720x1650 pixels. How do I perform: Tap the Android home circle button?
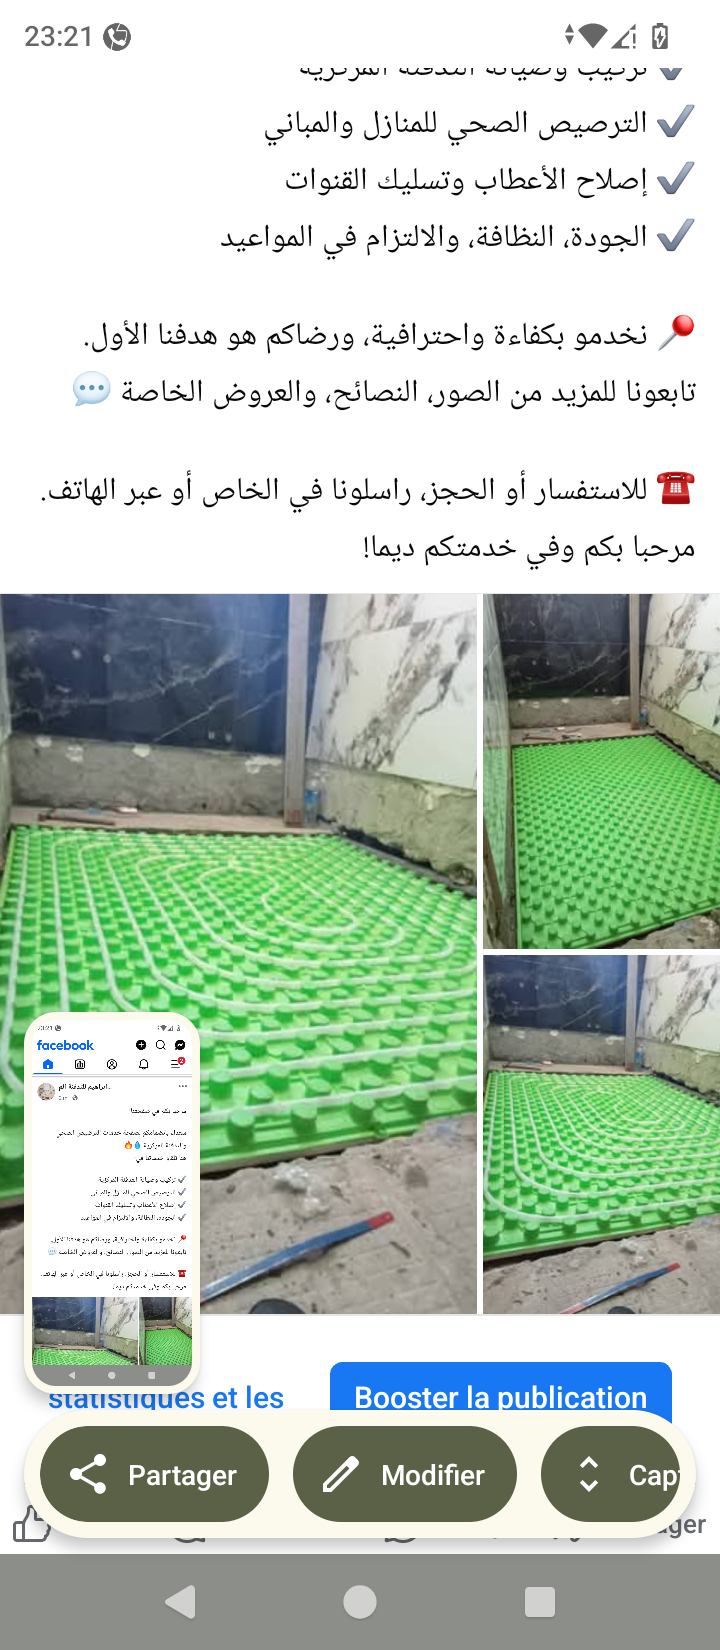click(360, 1602)
